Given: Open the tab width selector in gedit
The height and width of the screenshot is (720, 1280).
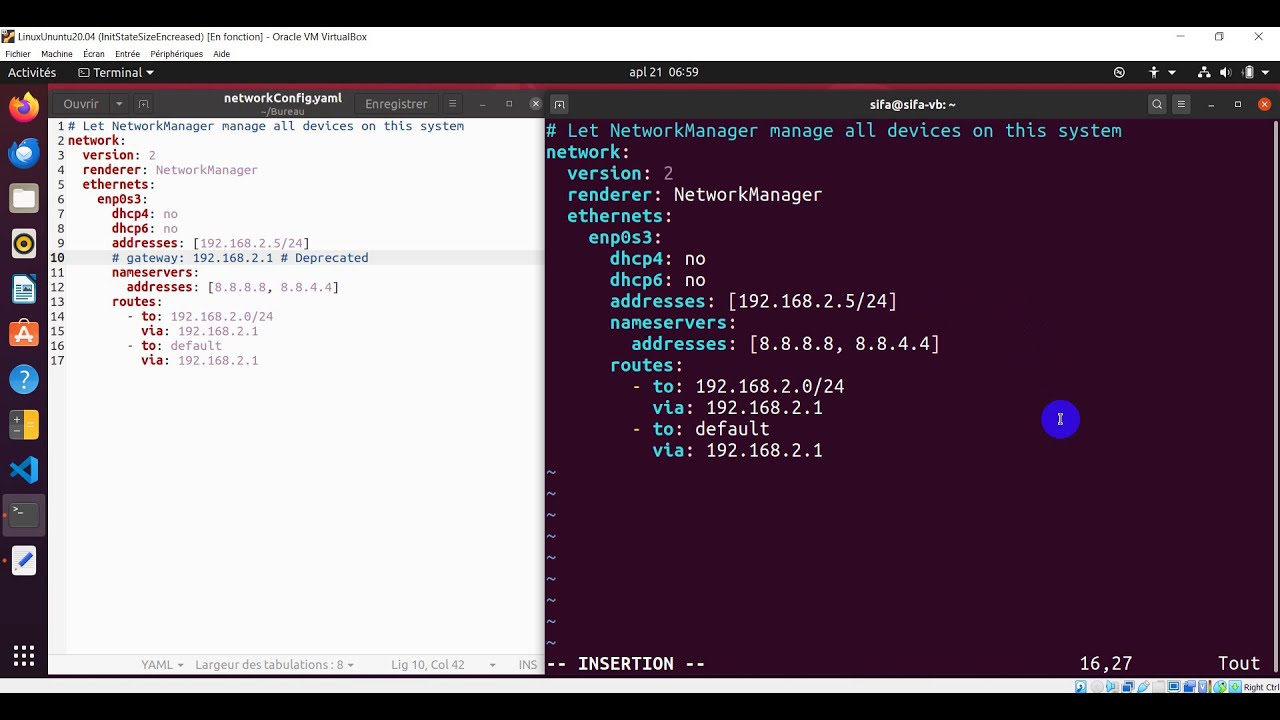Looking at the screenshot, I should pos(274,664).
